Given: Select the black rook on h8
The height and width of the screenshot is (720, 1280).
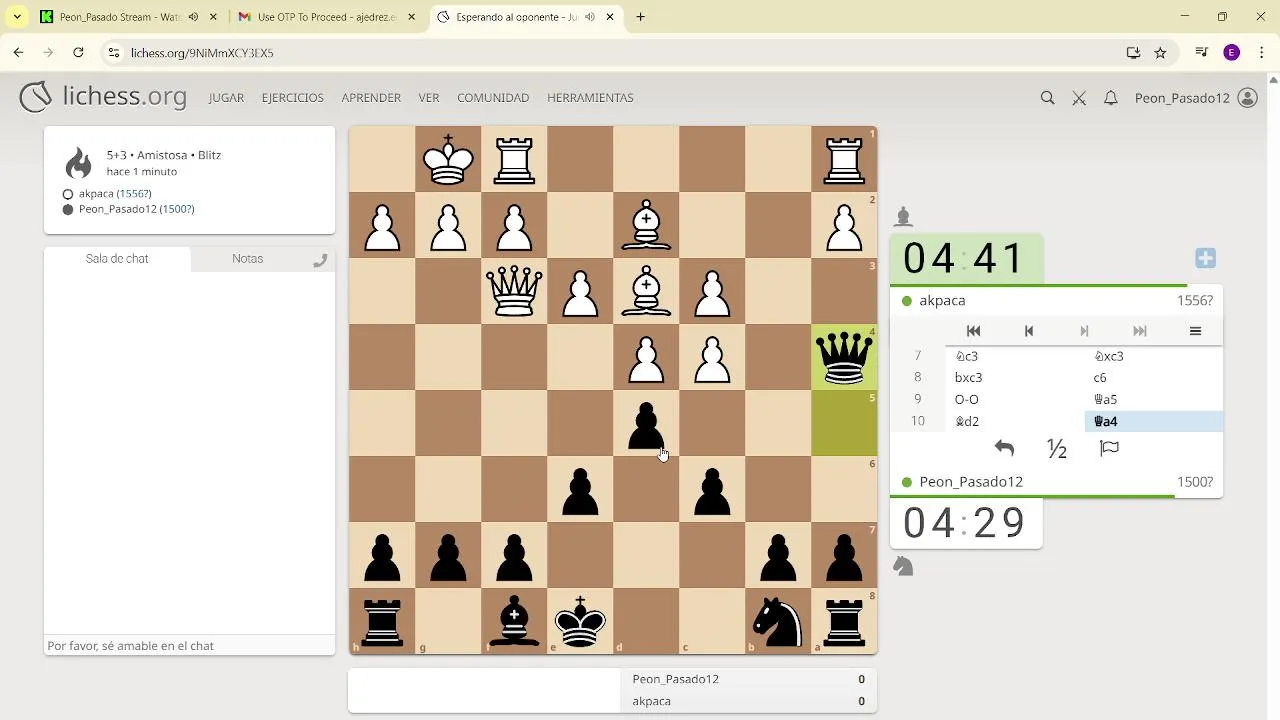Looking at the screenshot, I should click(x=382, y=621).
